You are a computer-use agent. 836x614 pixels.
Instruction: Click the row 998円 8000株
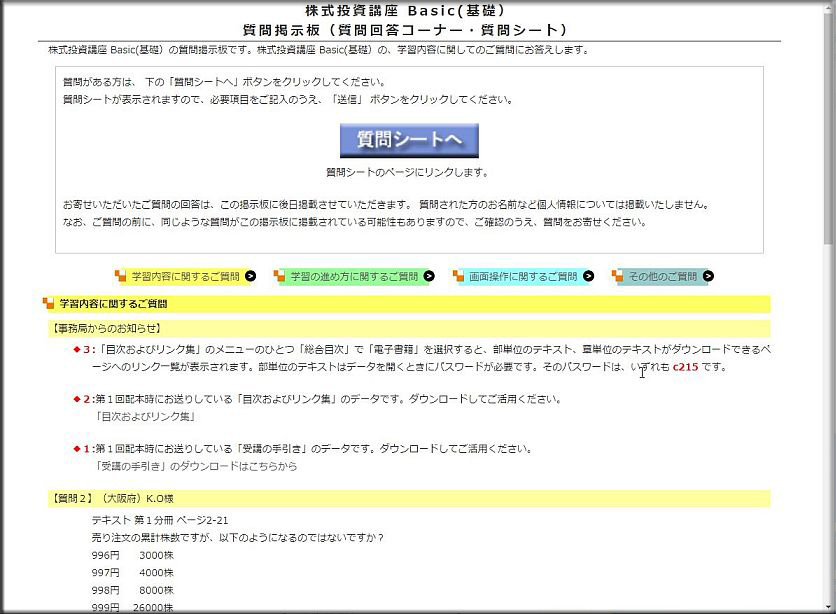pos(133,591)
